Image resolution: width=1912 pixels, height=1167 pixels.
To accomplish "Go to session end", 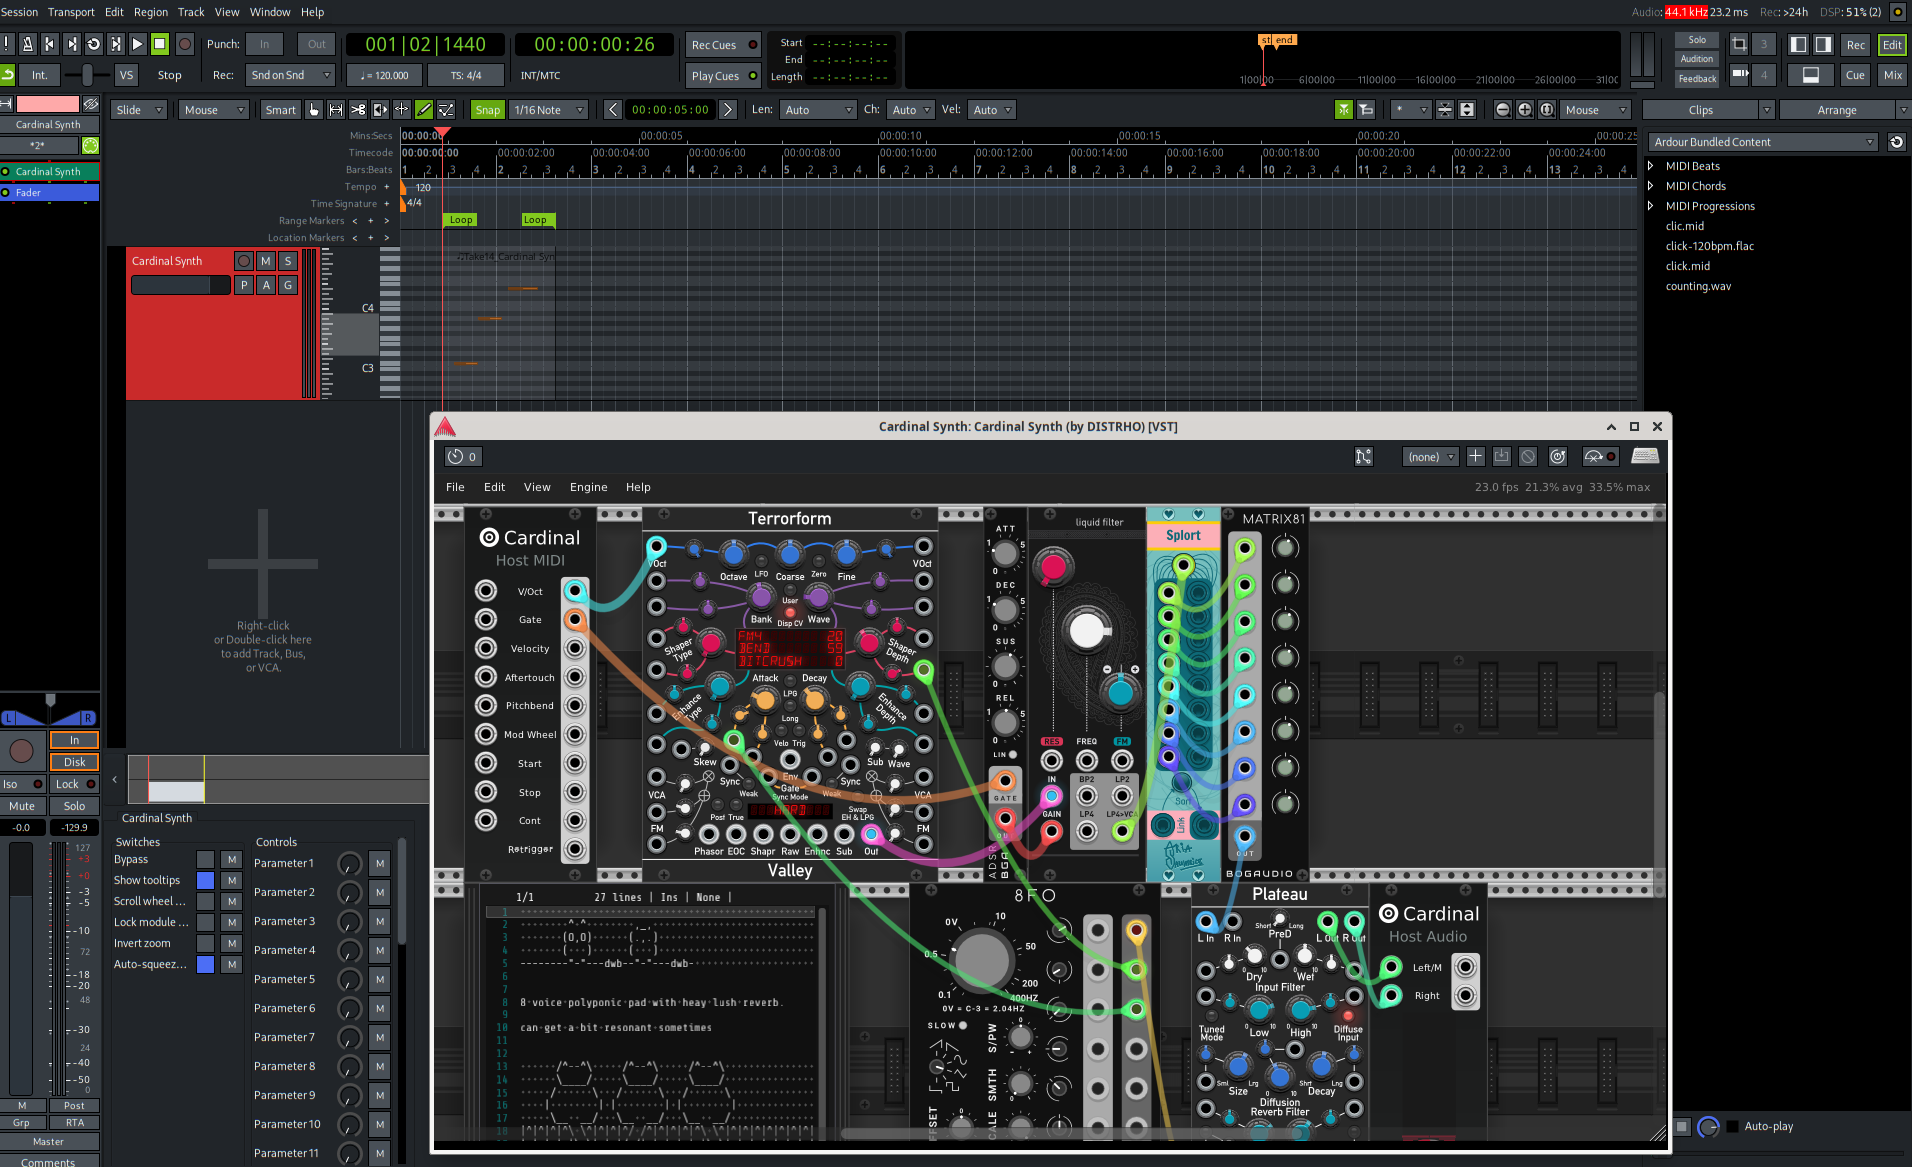I will tap(71, 44).
